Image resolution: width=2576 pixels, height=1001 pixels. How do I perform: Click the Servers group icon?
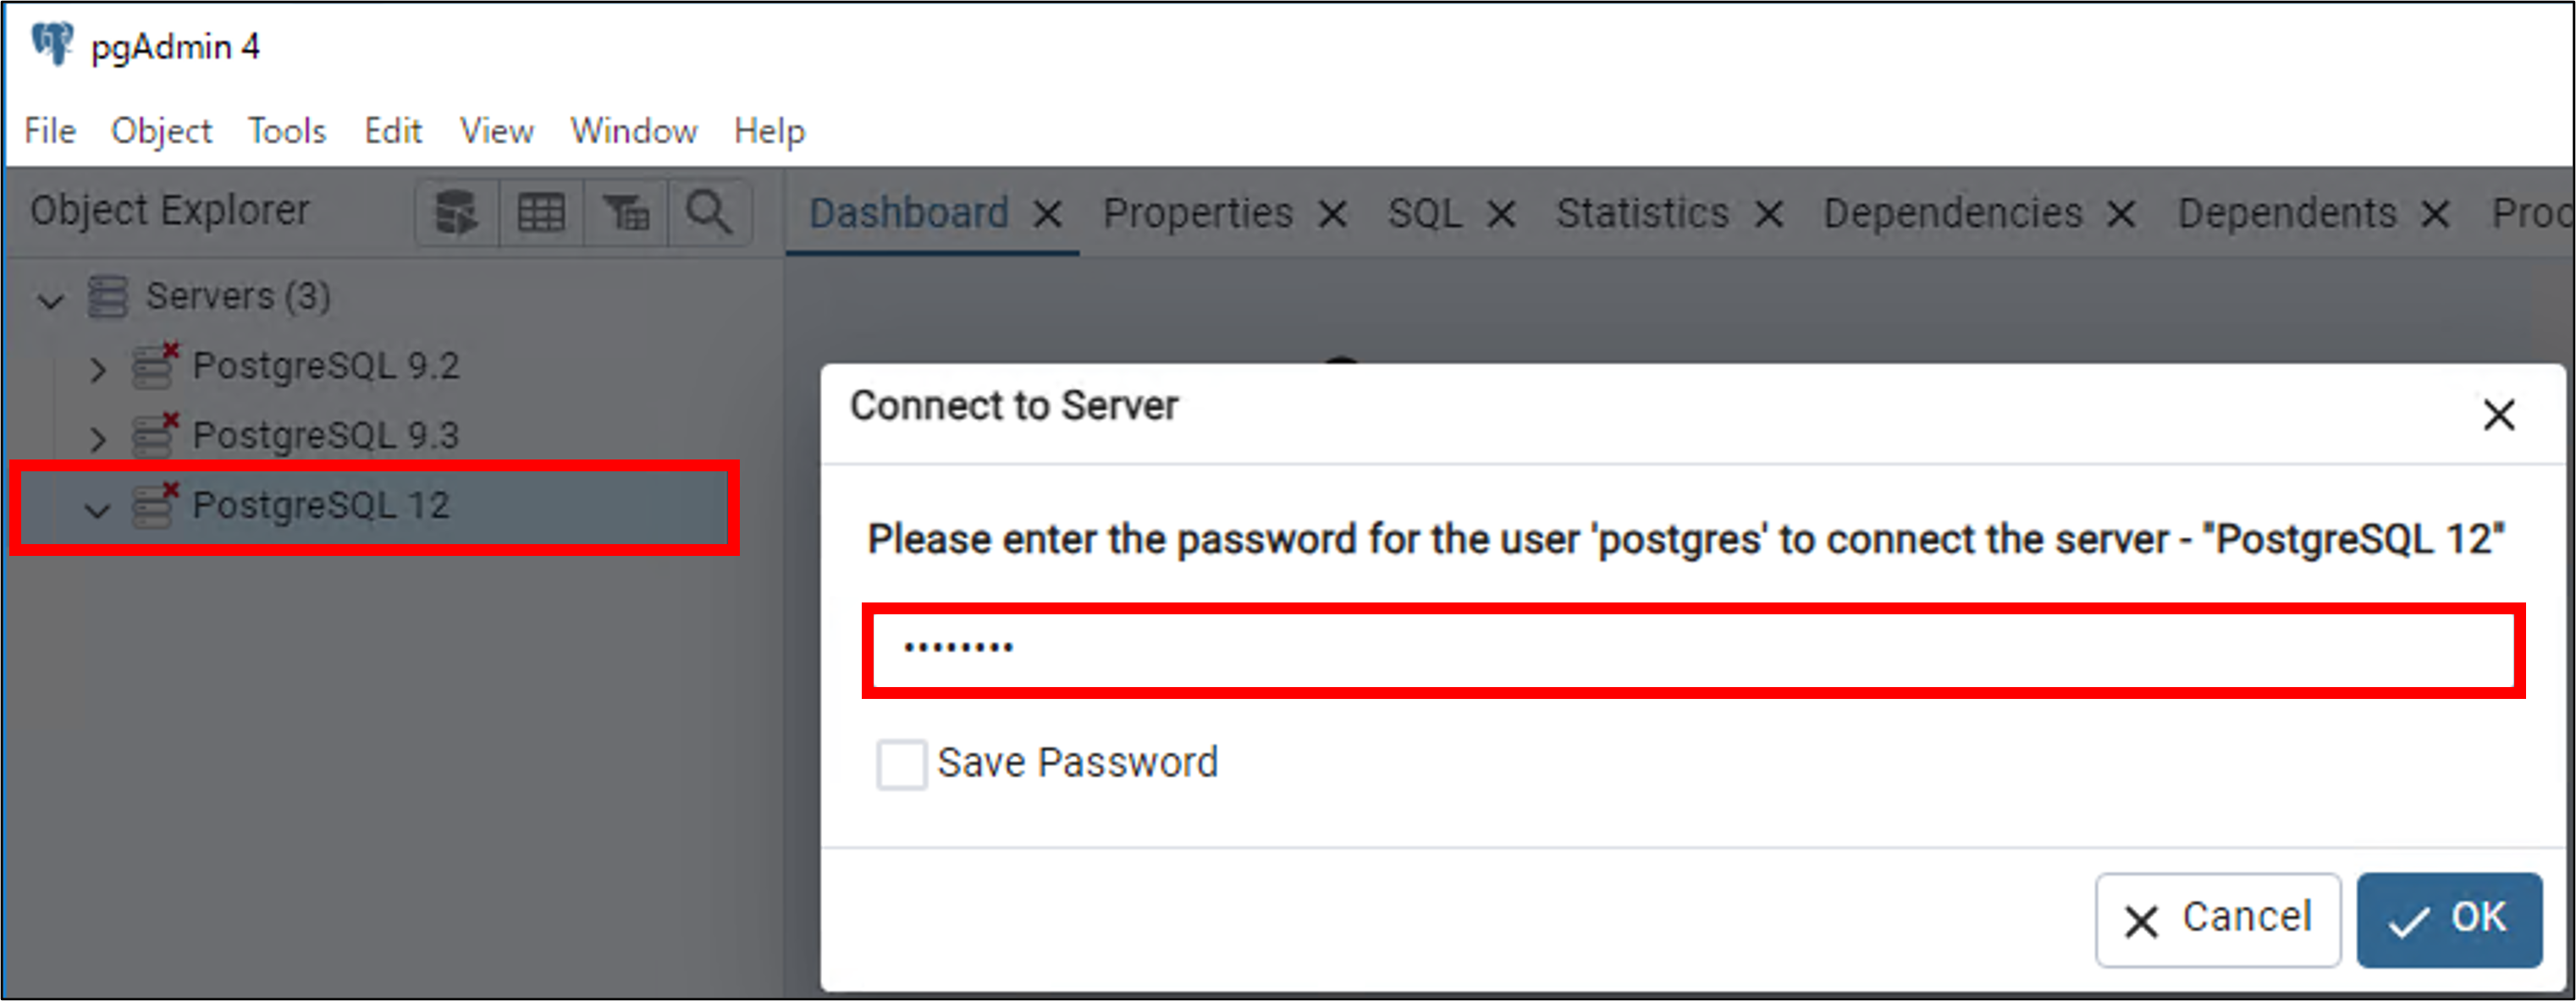[108, 296]
